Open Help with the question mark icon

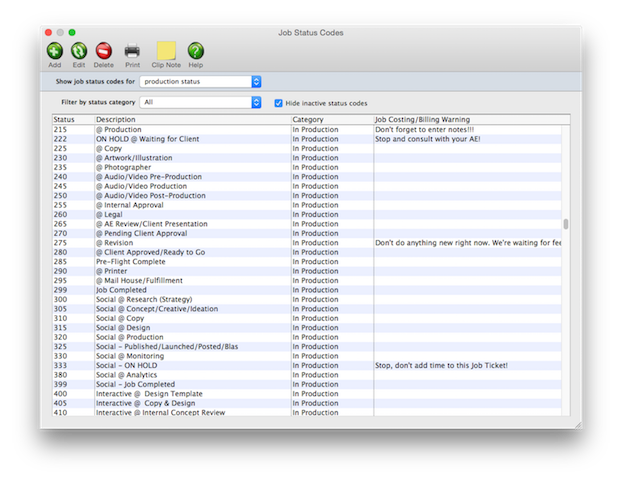click(x=196, y=50)
